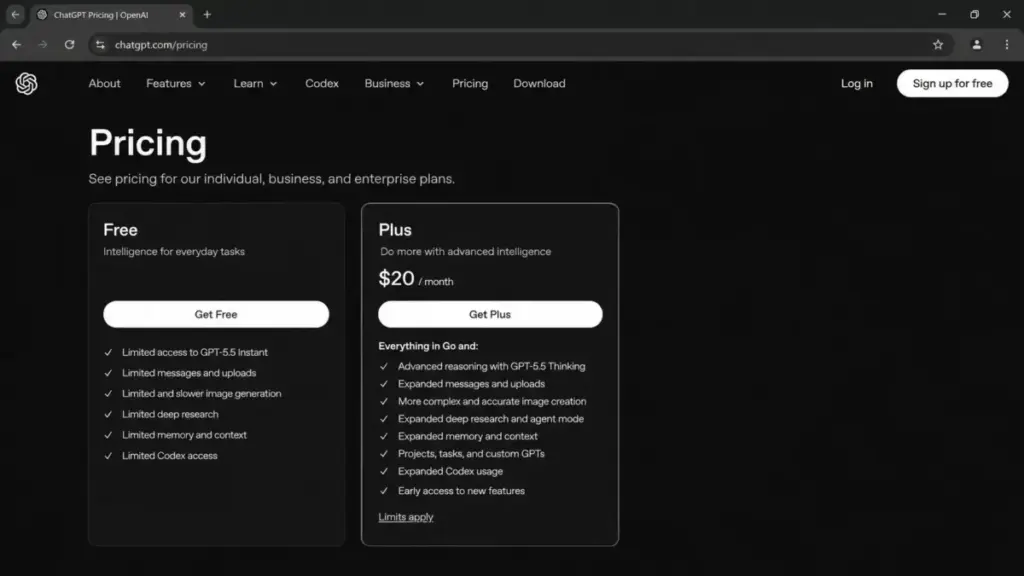Reload the pricing page
The height and width of the screenshot is (576, 1024).
coord(69,44)
